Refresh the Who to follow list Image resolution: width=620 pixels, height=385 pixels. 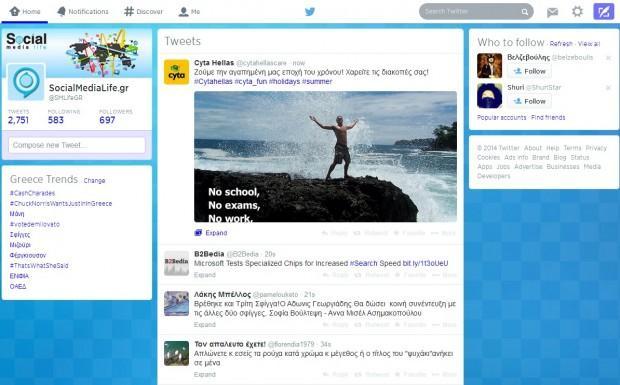click(x=561, y=44)
